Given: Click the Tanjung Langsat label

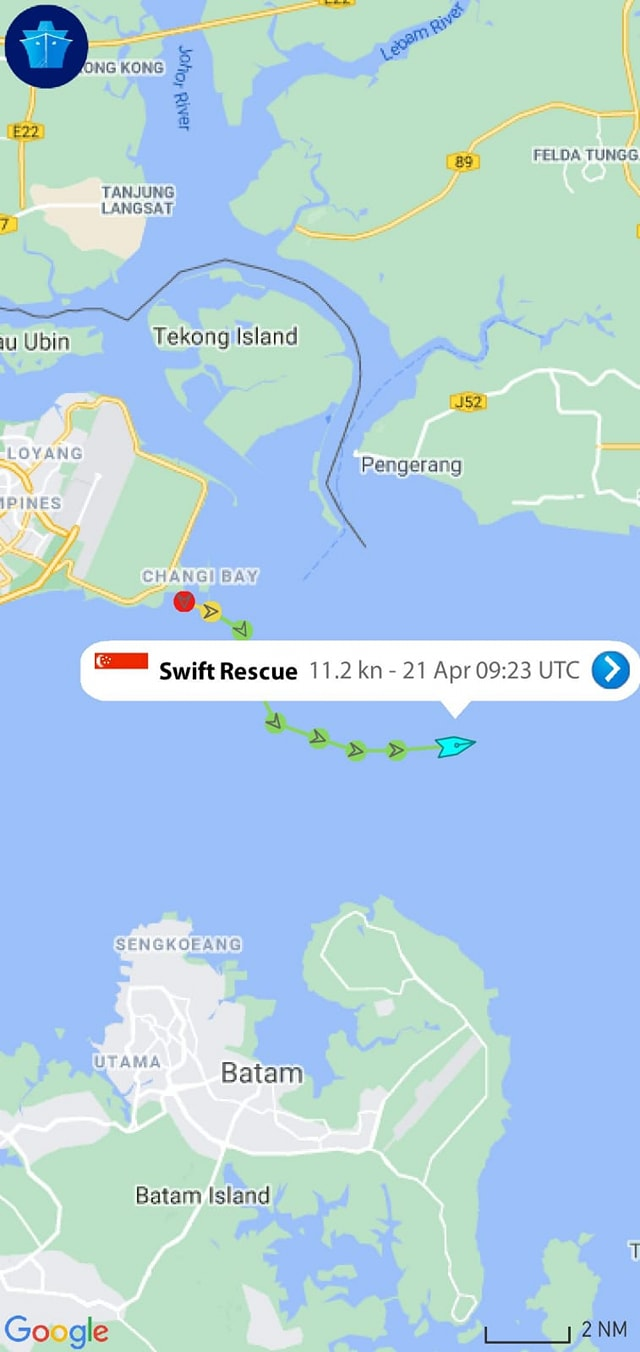Looking at the screenshot, I should pos(137,200).
